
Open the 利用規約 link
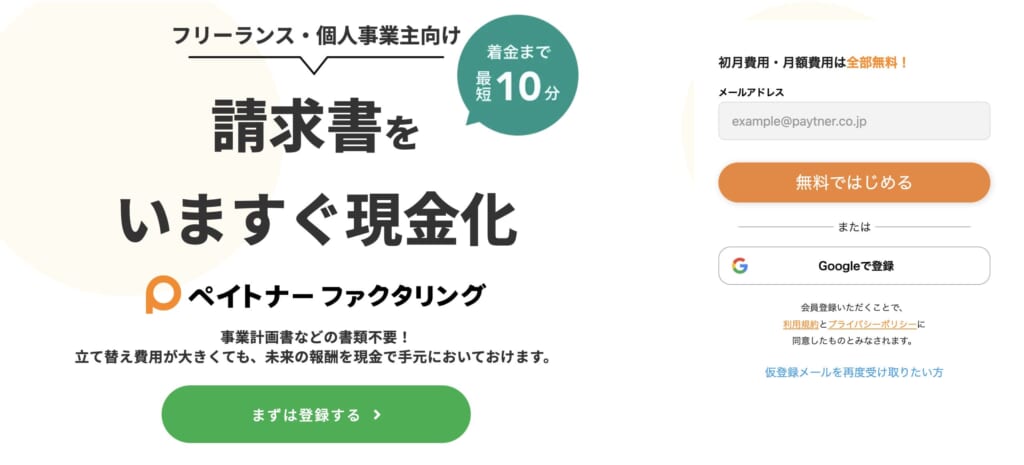(801, 324)
